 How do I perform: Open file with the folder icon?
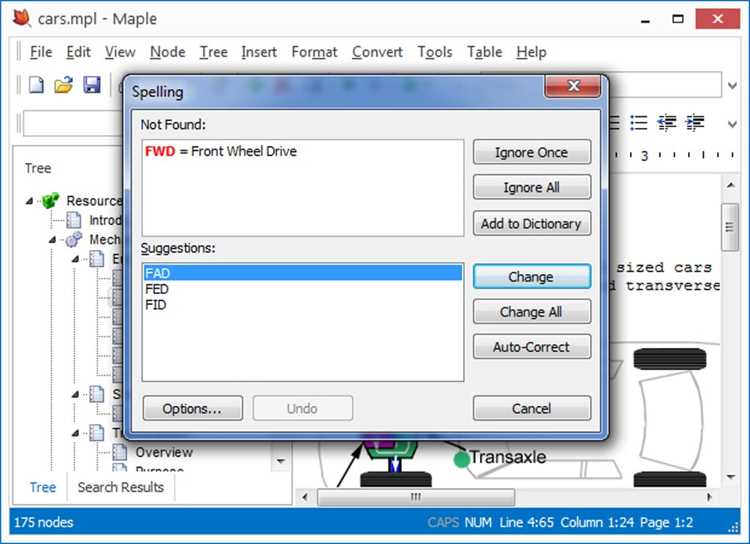[x=64, y=85]
